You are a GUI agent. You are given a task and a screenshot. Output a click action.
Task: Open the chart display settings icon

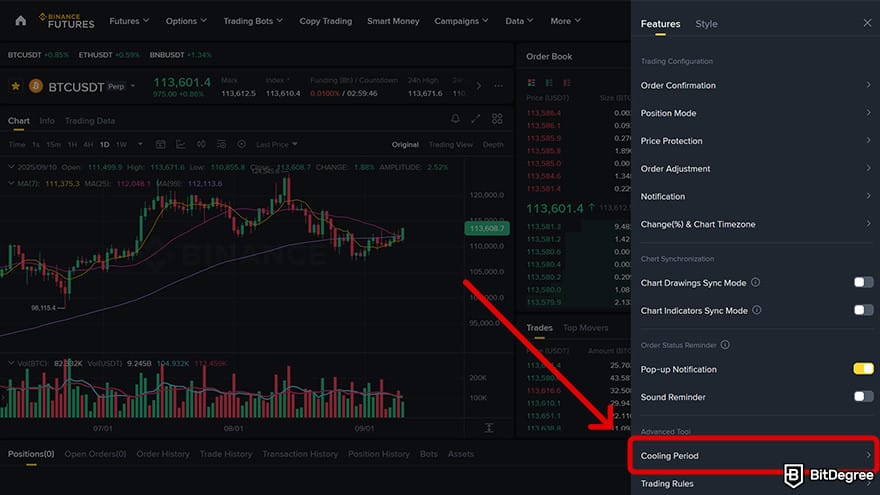[x=221, y=144]
